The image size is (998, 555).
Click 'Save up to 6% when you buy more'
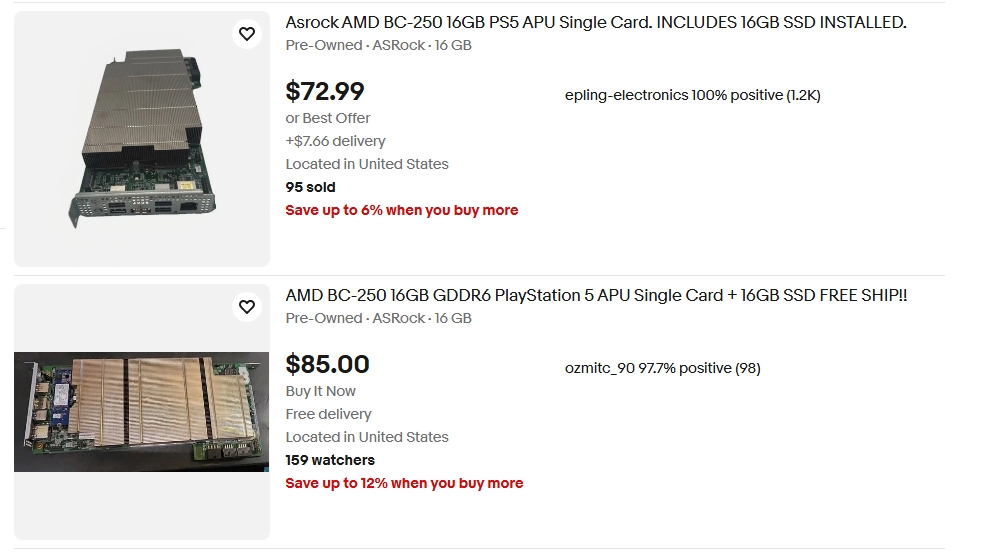click(x=401, y=210)
